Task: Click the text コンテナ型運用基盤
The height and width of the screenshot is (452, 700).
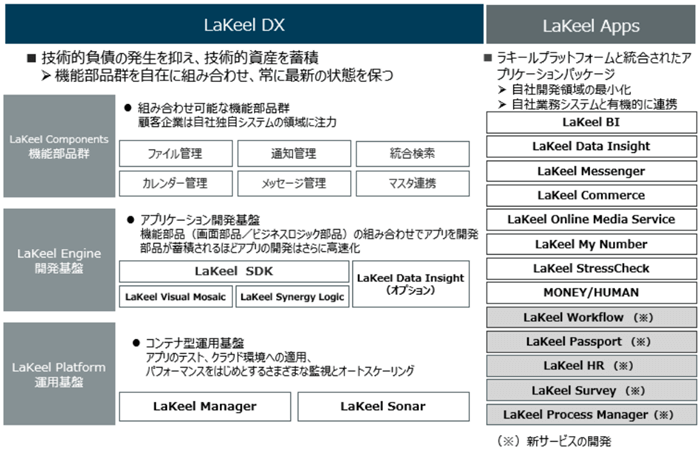Action: 195,343
